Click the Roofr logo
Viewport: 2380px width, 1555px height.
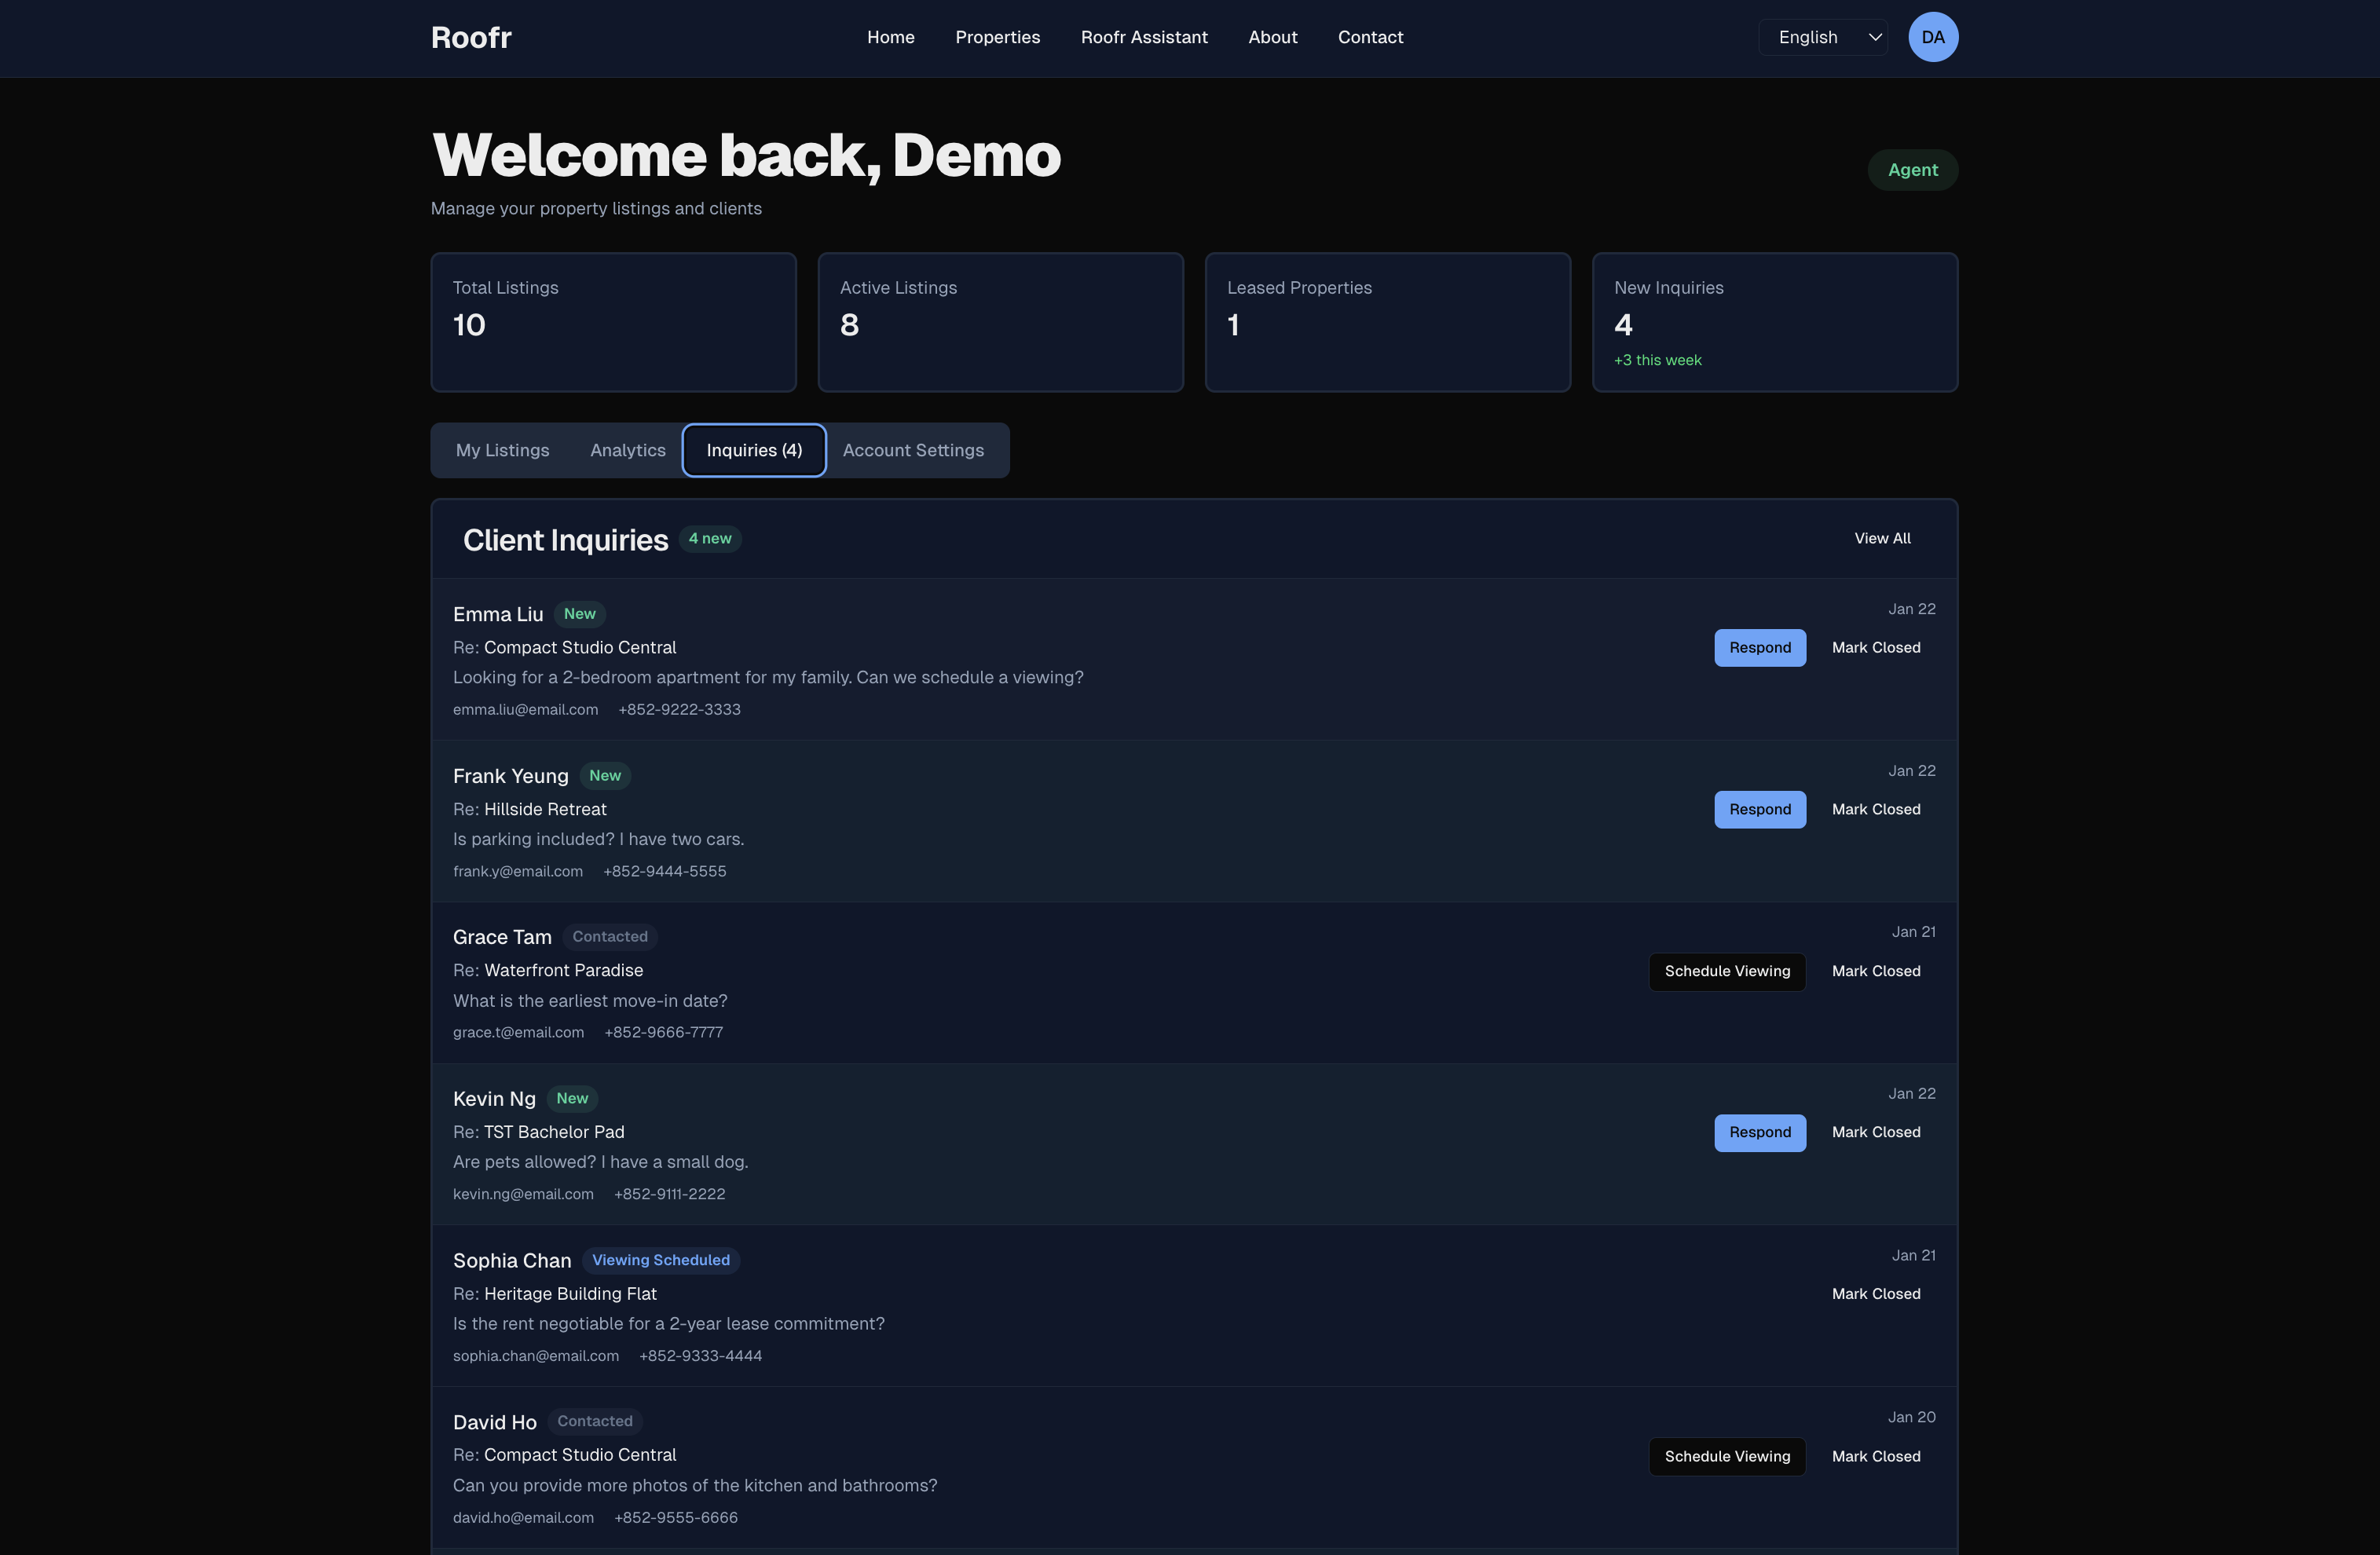coord(471,37)
